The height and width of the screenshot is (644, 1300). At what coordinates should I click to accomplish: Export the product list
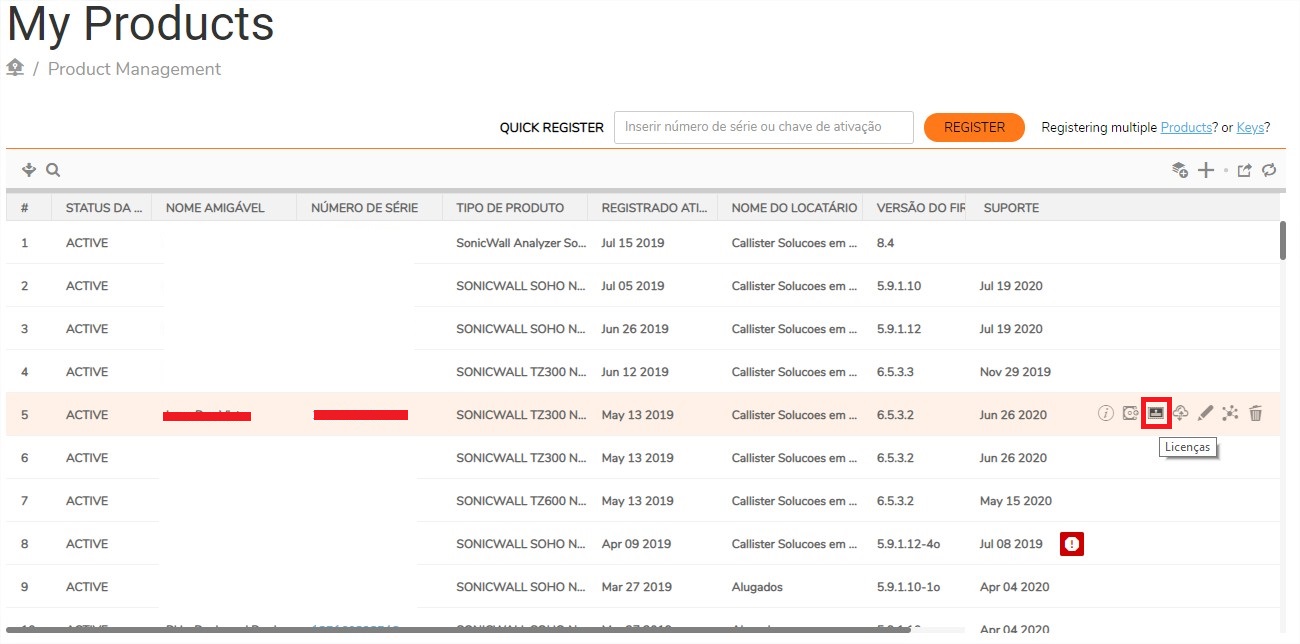tap(1244, 170)
